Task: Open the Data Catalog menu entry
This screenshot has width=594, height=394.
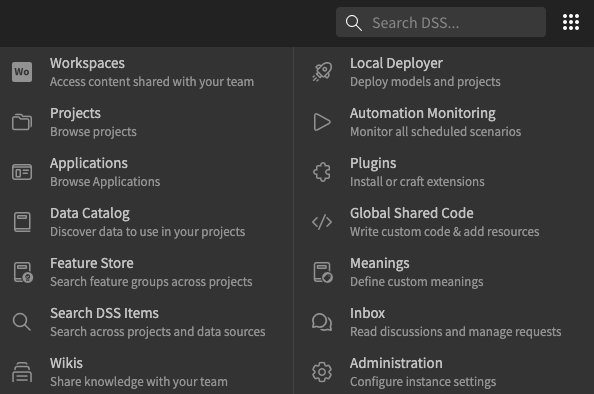Action: coord(90,213)
